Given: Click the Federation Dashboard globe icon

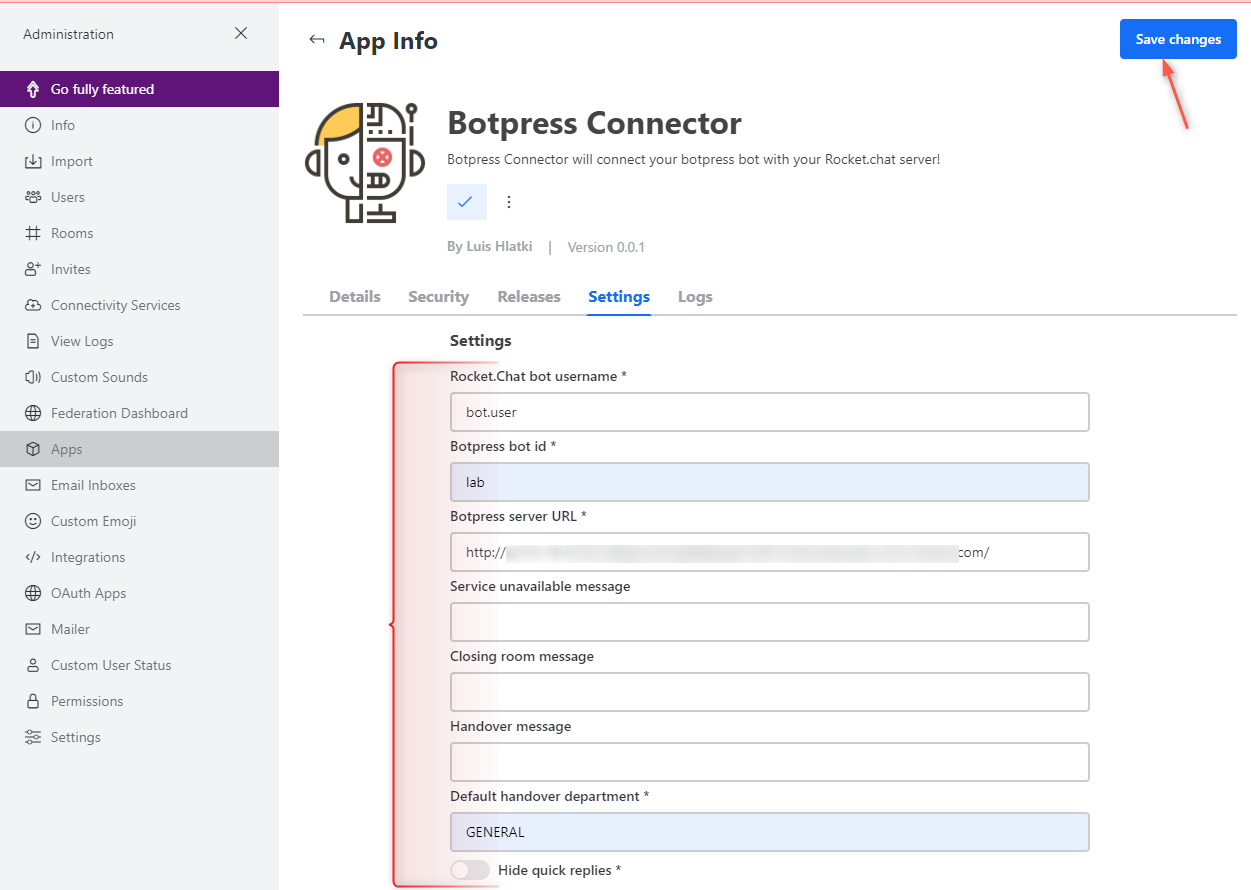Looking at the screenshot, I should pos(33,413).
